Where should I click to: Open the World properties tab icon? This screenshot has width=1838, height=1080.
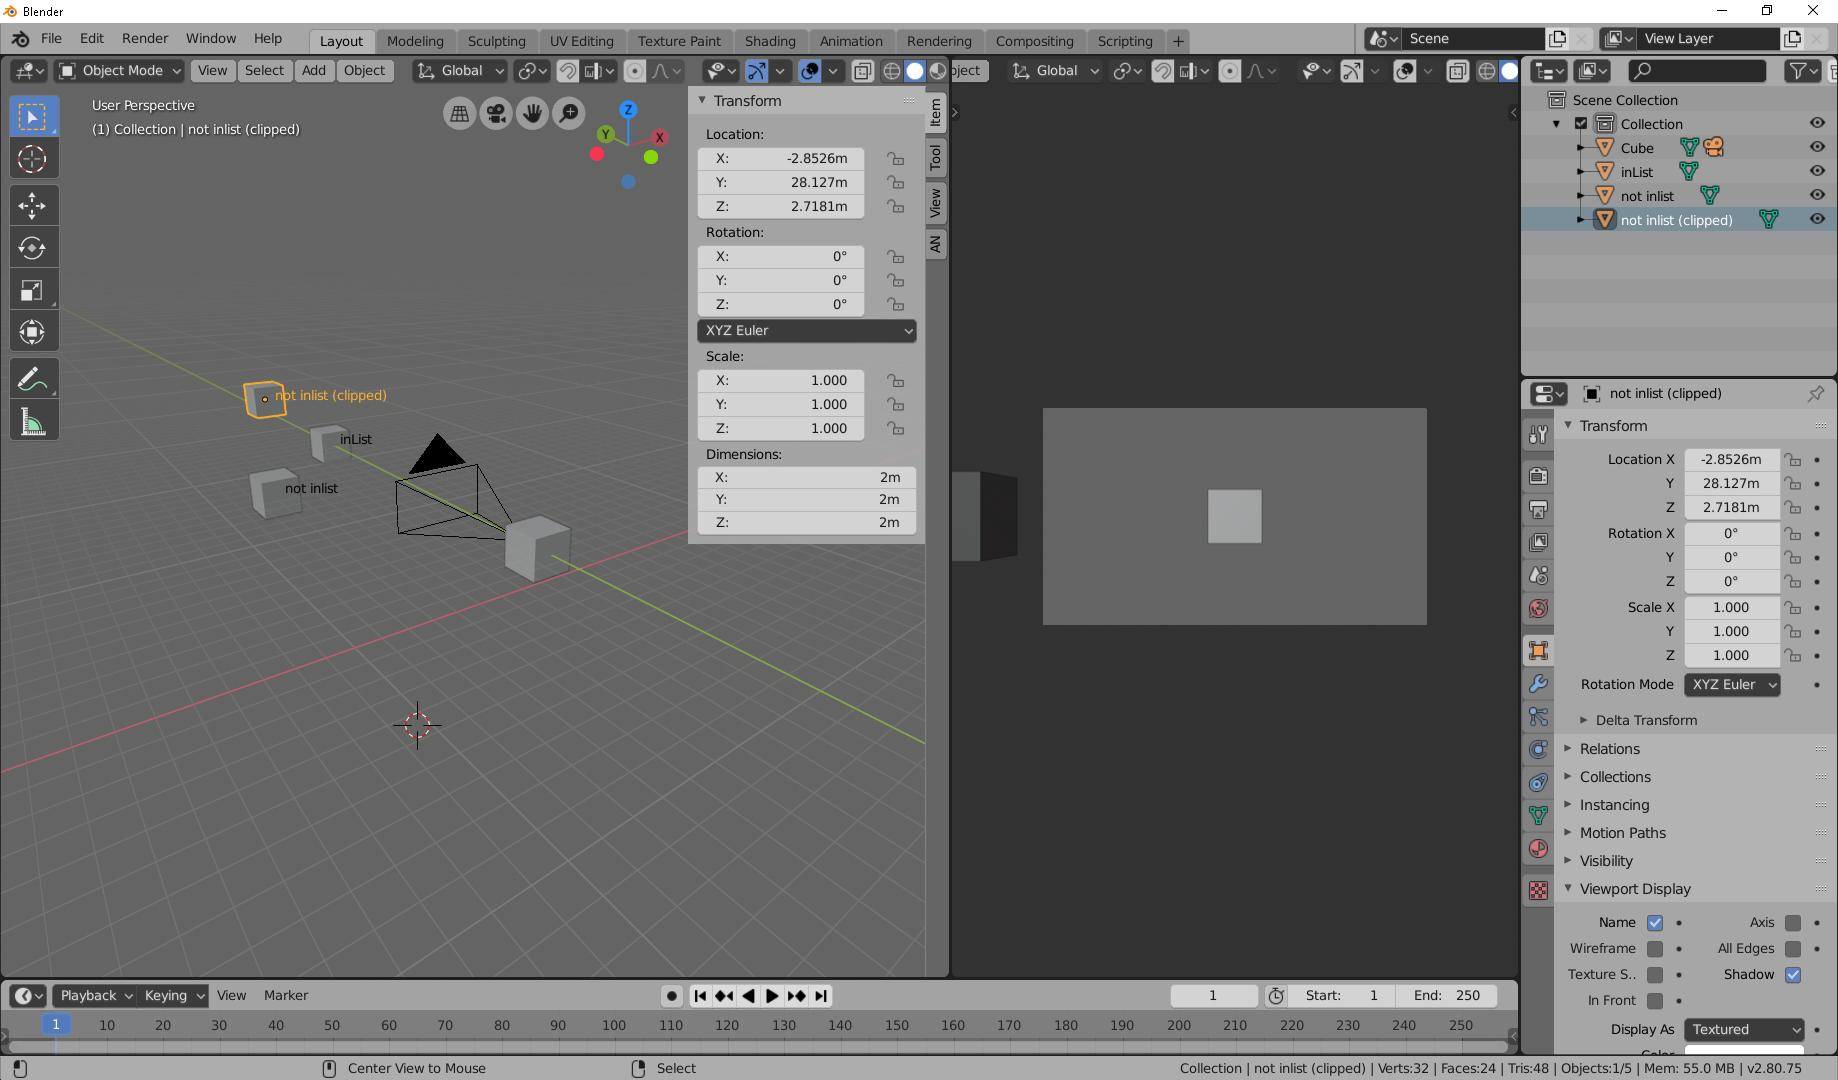[x=1538, y=608]
